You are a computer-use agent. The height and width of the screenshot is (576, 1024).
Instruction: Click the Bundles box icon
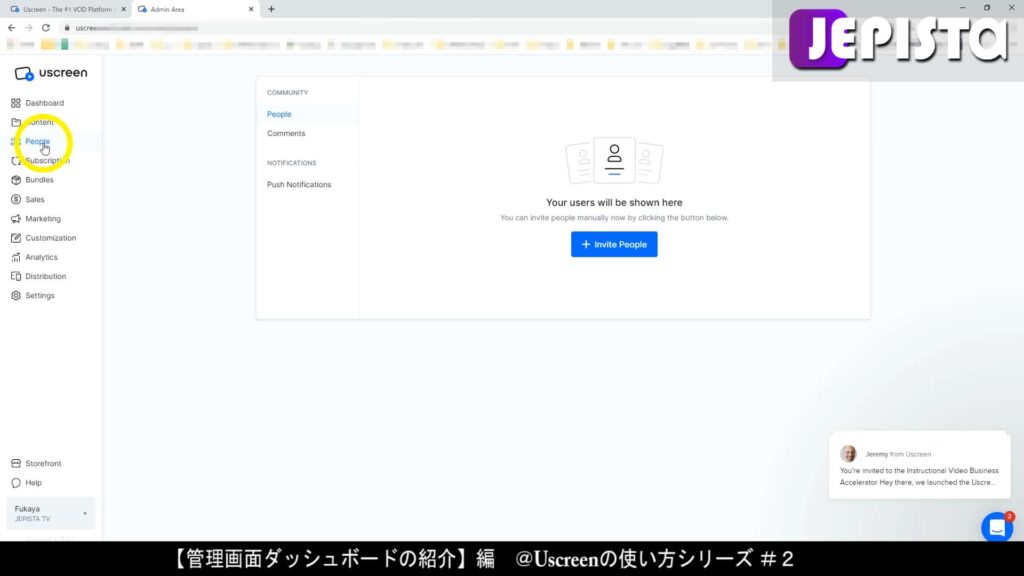click(16, 180)
